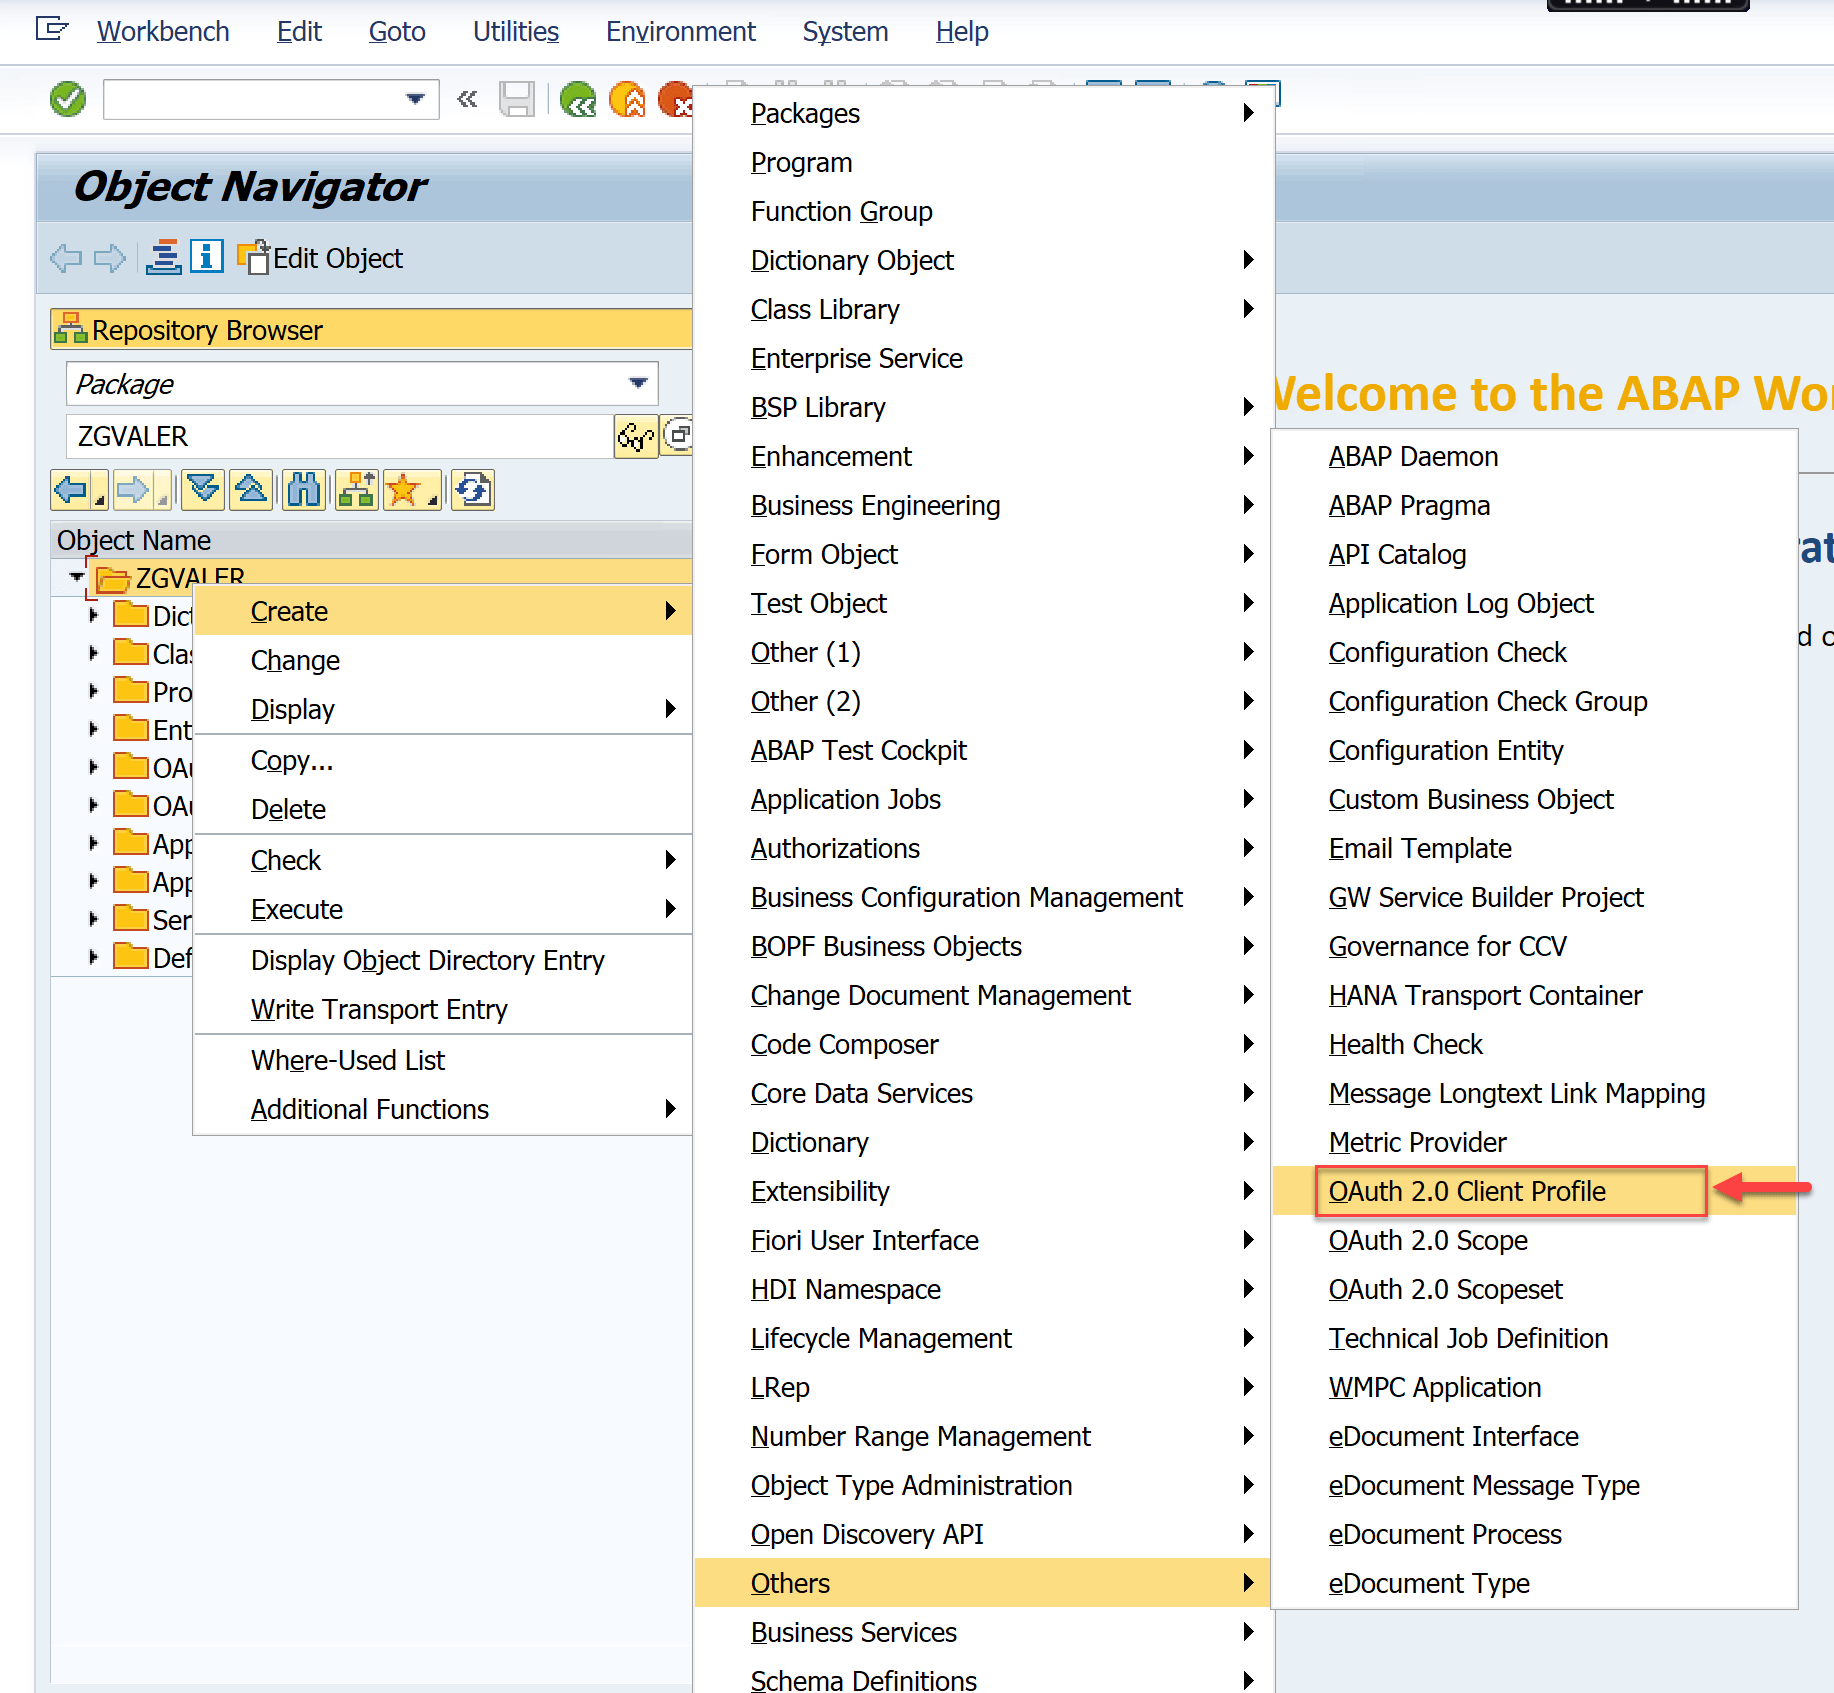This screenshot has height=1693, width=1834.
Task: Select OAuth 2.0 Client Profile menu entry
Action: tap(1466, 1191)
